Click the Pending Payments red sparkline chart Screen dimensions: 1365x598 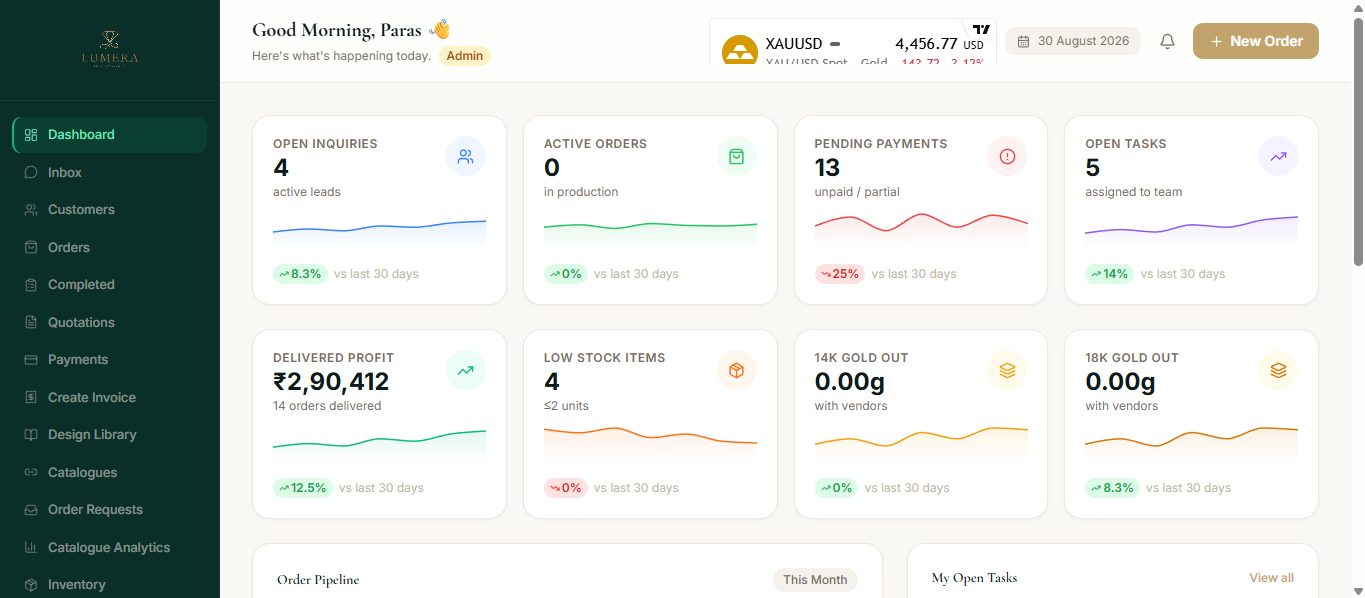[x=921, y=231]
